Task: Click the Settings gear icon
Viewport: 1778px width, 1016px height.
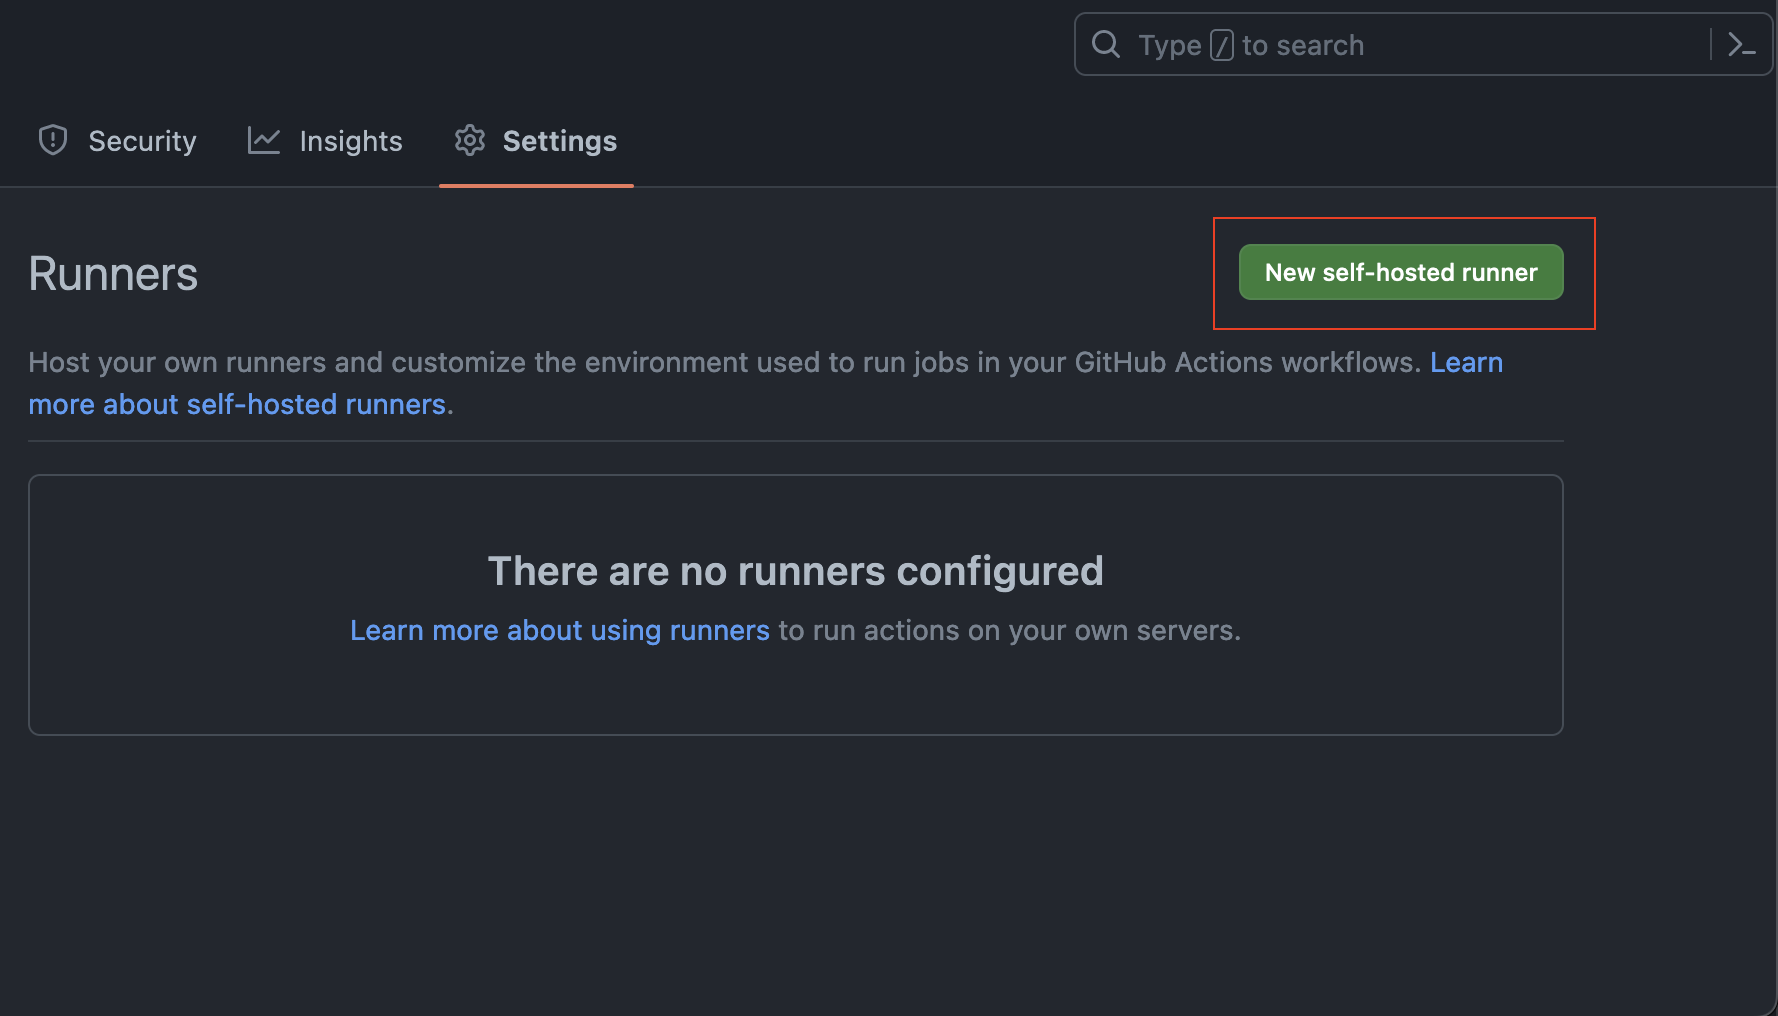Action: pos(470,141)
